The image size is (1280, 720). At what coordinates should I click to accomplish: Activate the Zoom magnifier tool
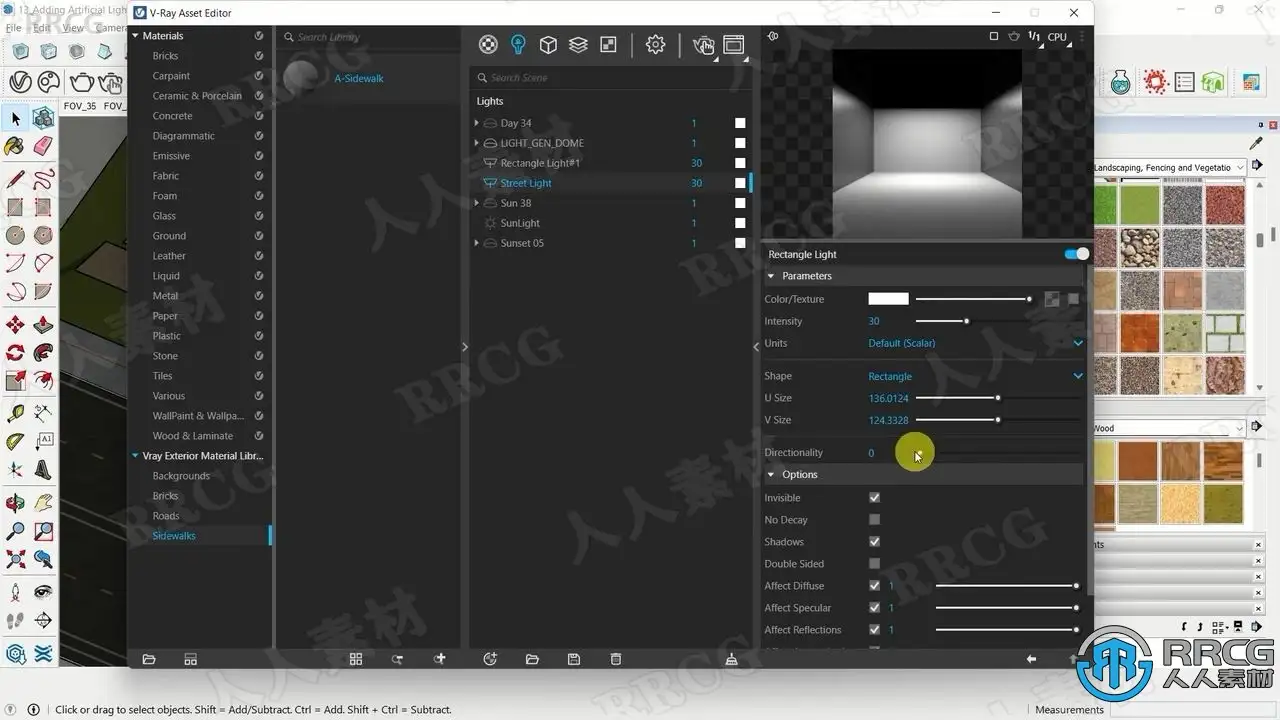point(15,531)
